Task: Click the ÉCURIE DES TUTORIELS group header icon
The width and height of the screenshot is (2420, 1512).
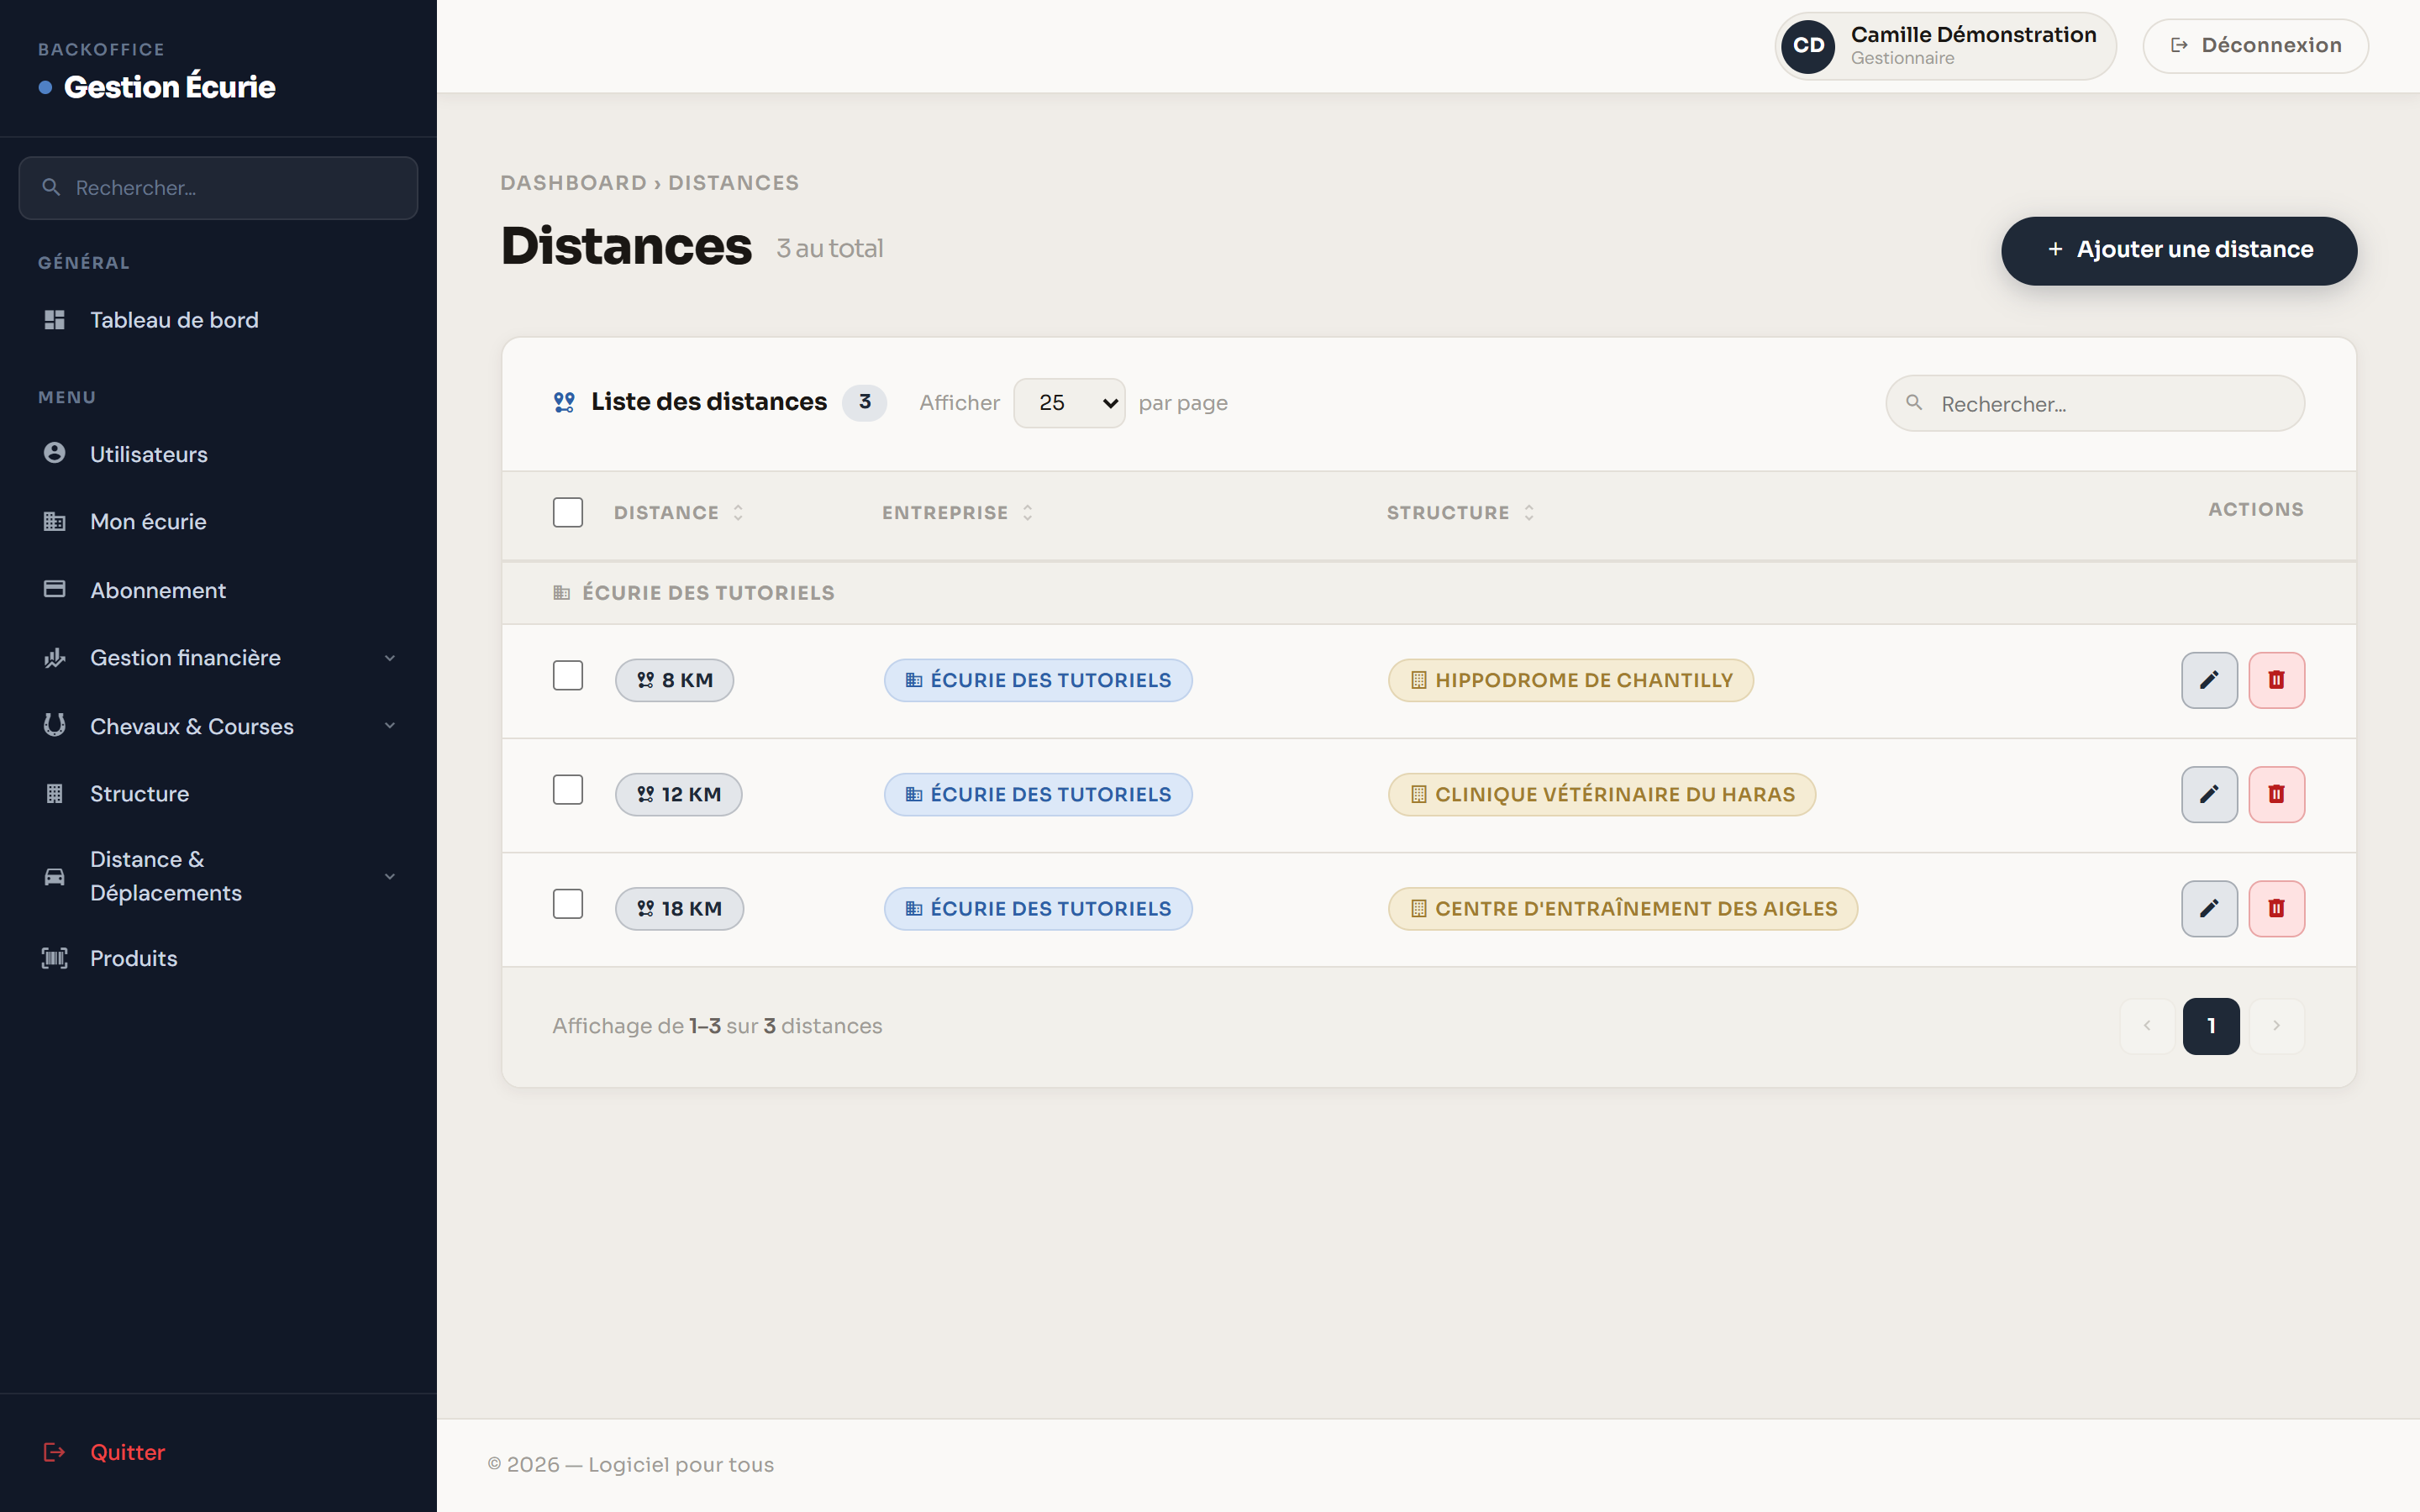Action: (562, 593)
